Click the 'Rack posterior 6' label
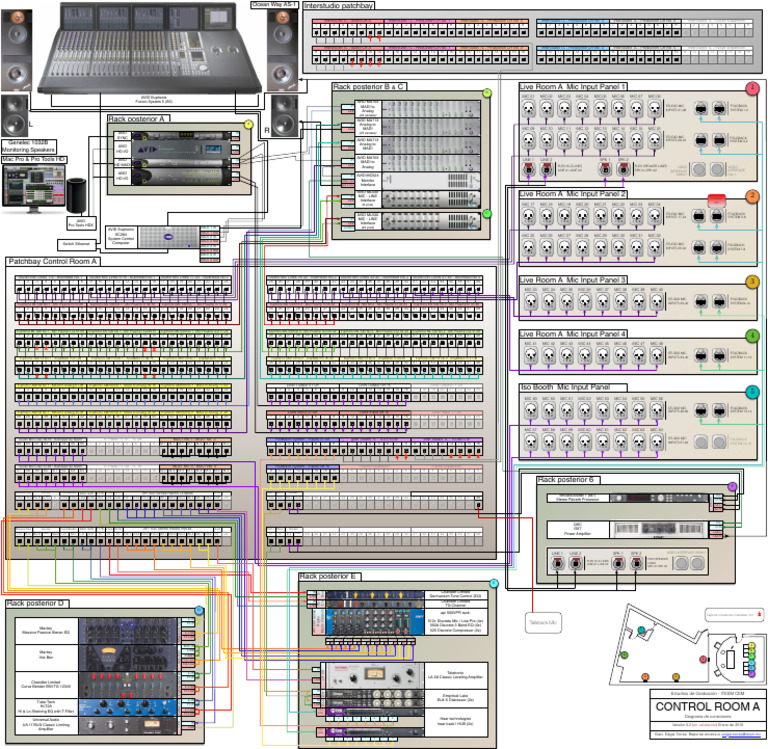The width and height of the screenshot is (768, 749). click(x=568, y=480)
